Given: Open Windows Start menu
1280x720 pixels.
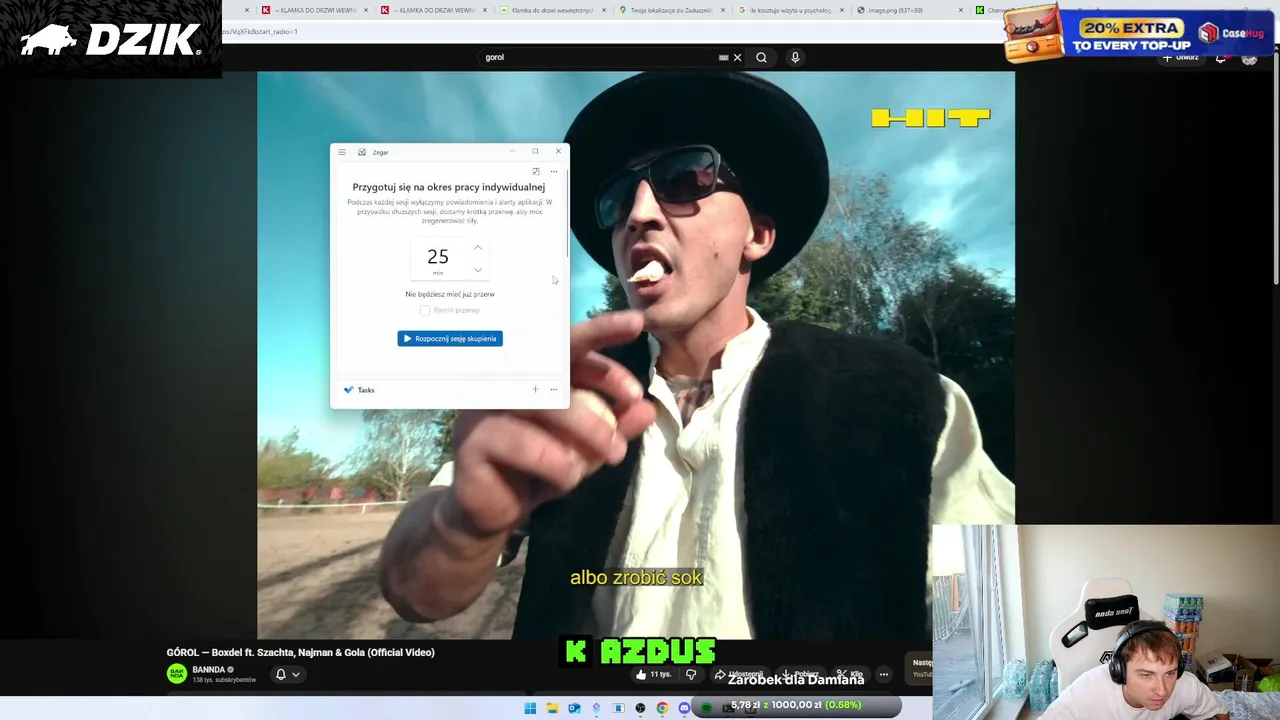Looking at the screenshot, I should pyautogui.click(x=530, y=708).
